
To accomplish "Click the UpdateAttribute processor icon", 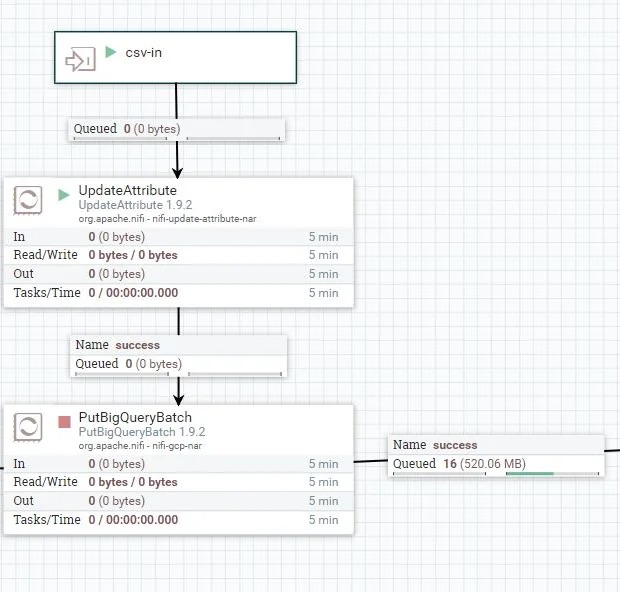I will [28, 200].
